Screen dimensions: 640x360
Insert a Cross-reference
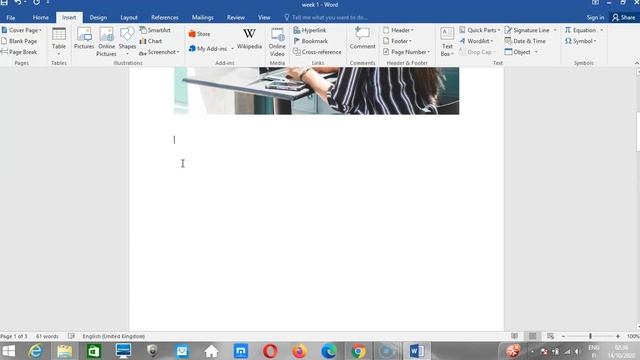click(x=317, y=52)
